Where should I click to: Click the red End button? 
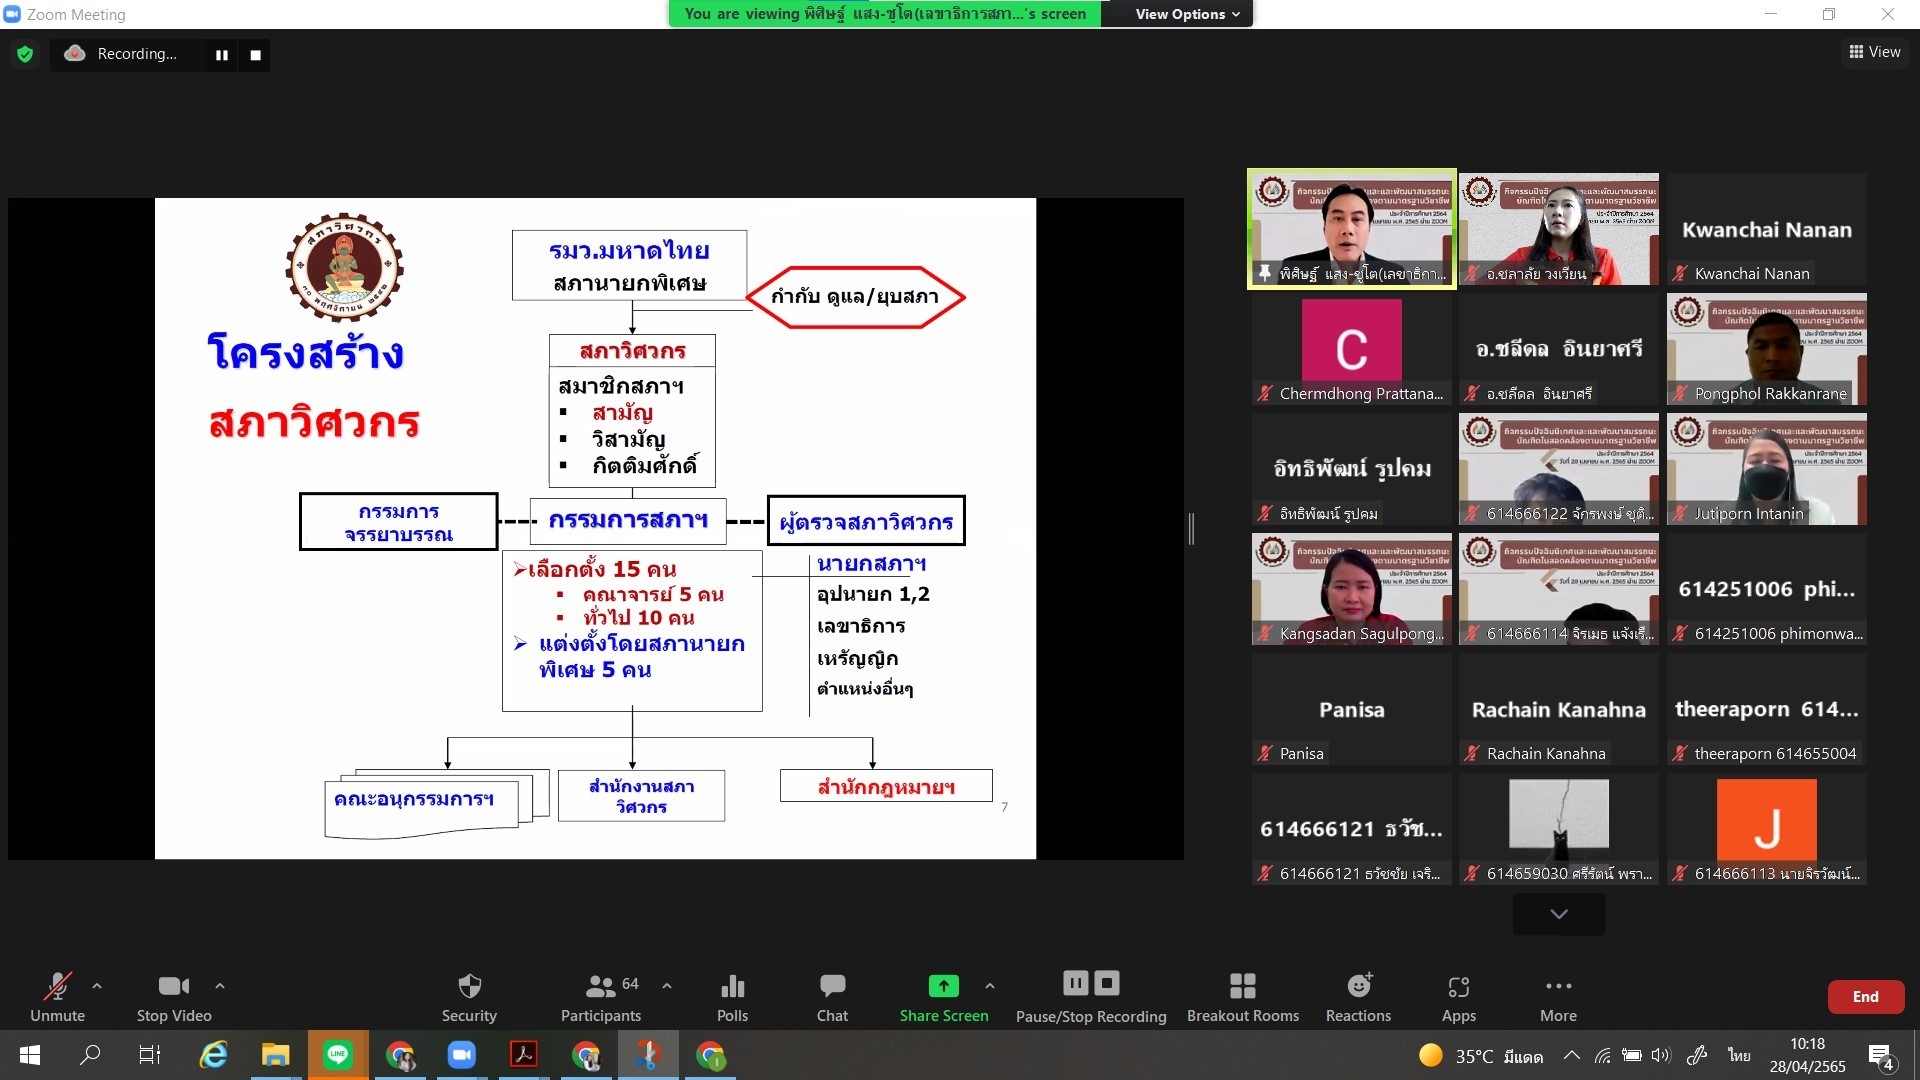click(x=1865, y=997)
